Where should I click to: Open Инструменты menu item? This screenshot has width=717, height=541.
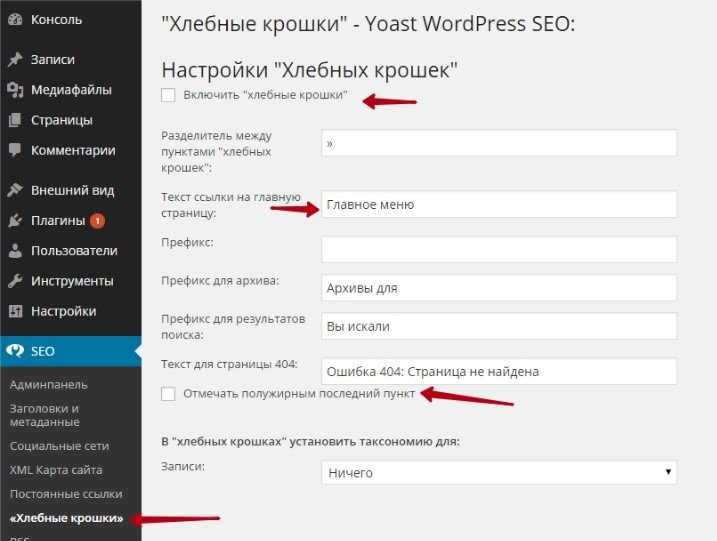click(x=71, y=281)
